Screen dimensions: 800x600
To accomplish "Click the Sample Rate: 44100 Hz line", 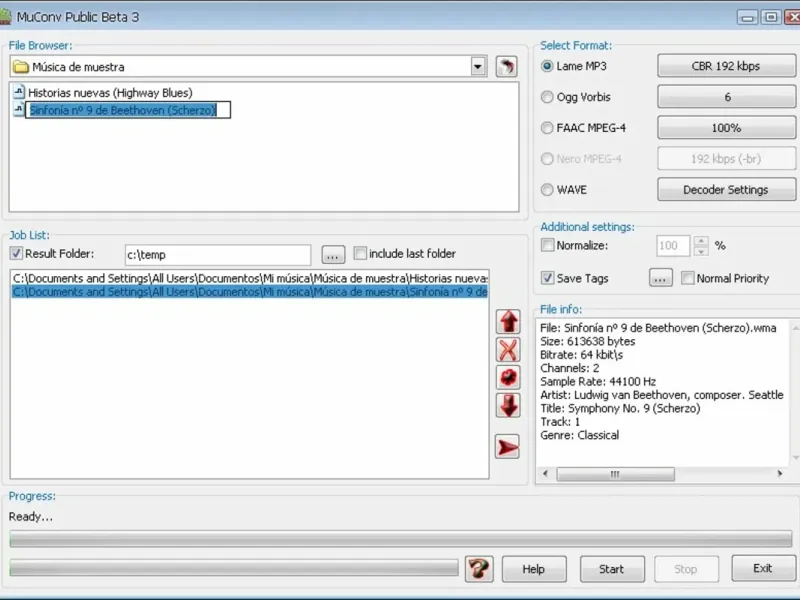I will (598, 382).
